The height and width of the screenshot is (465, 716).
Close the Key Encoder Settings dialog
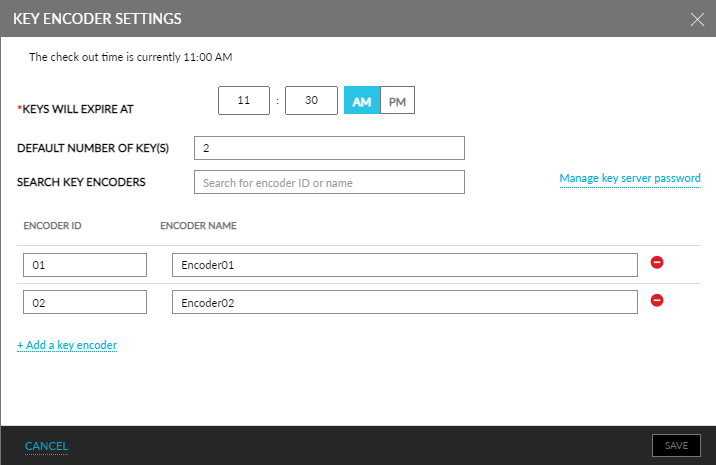[x=697, y=19]
